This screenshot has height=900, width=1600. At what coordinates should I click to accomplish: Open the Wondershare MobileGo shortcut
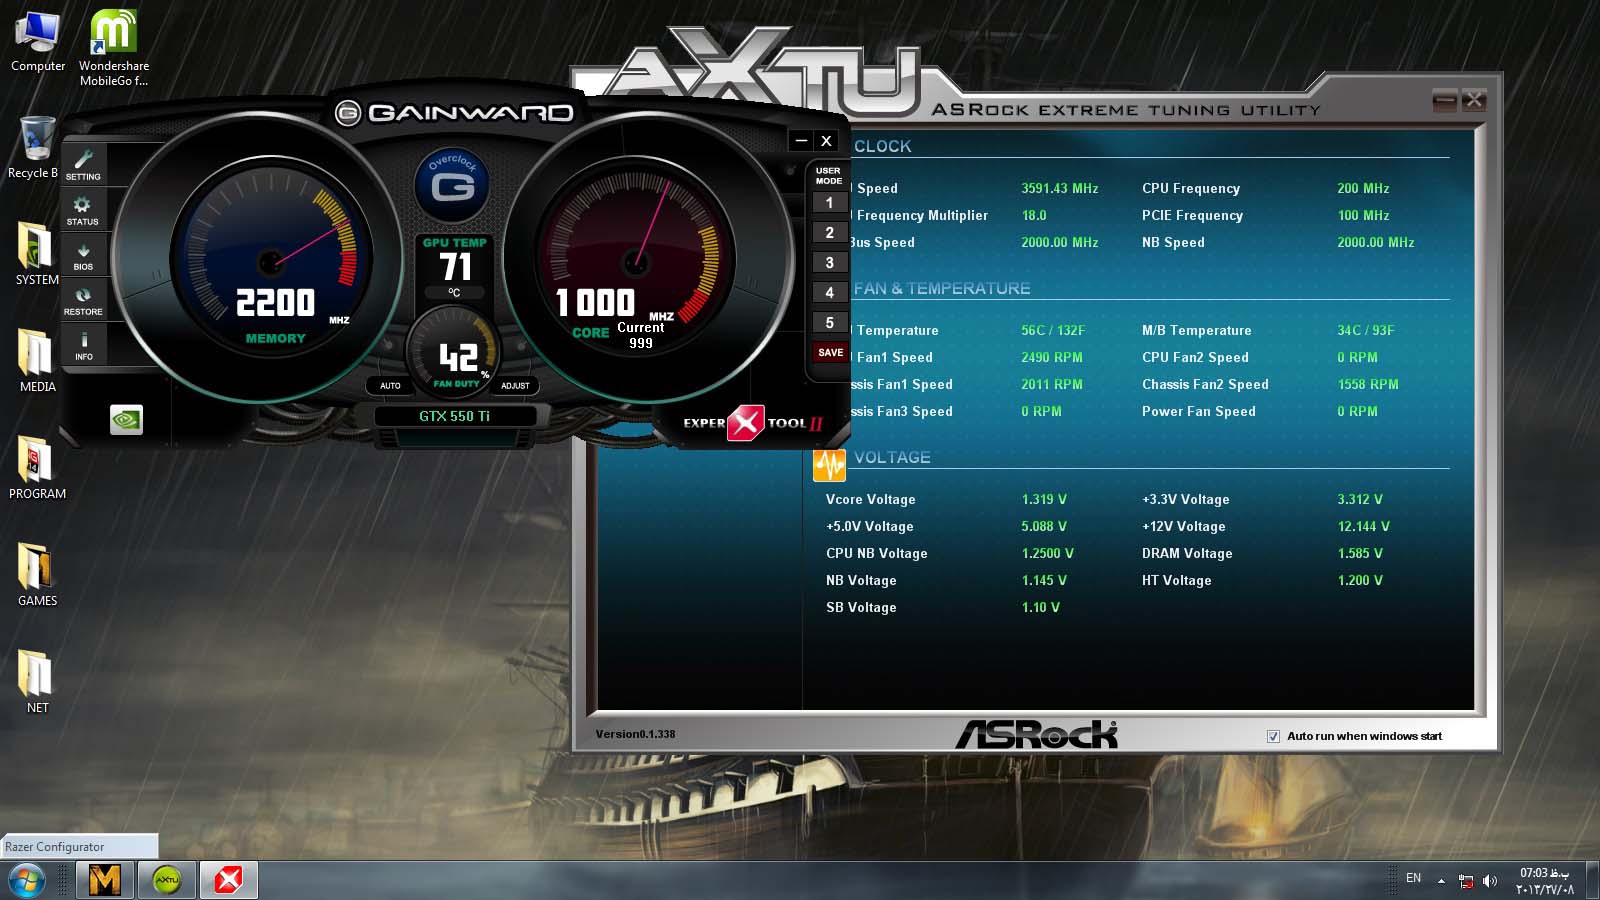pos(113,47)
